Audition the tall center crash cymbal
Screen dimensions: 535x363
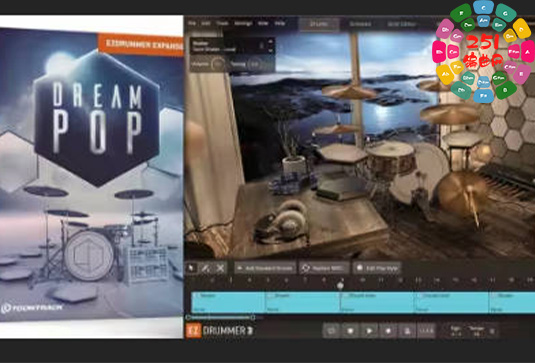point(349,91)
